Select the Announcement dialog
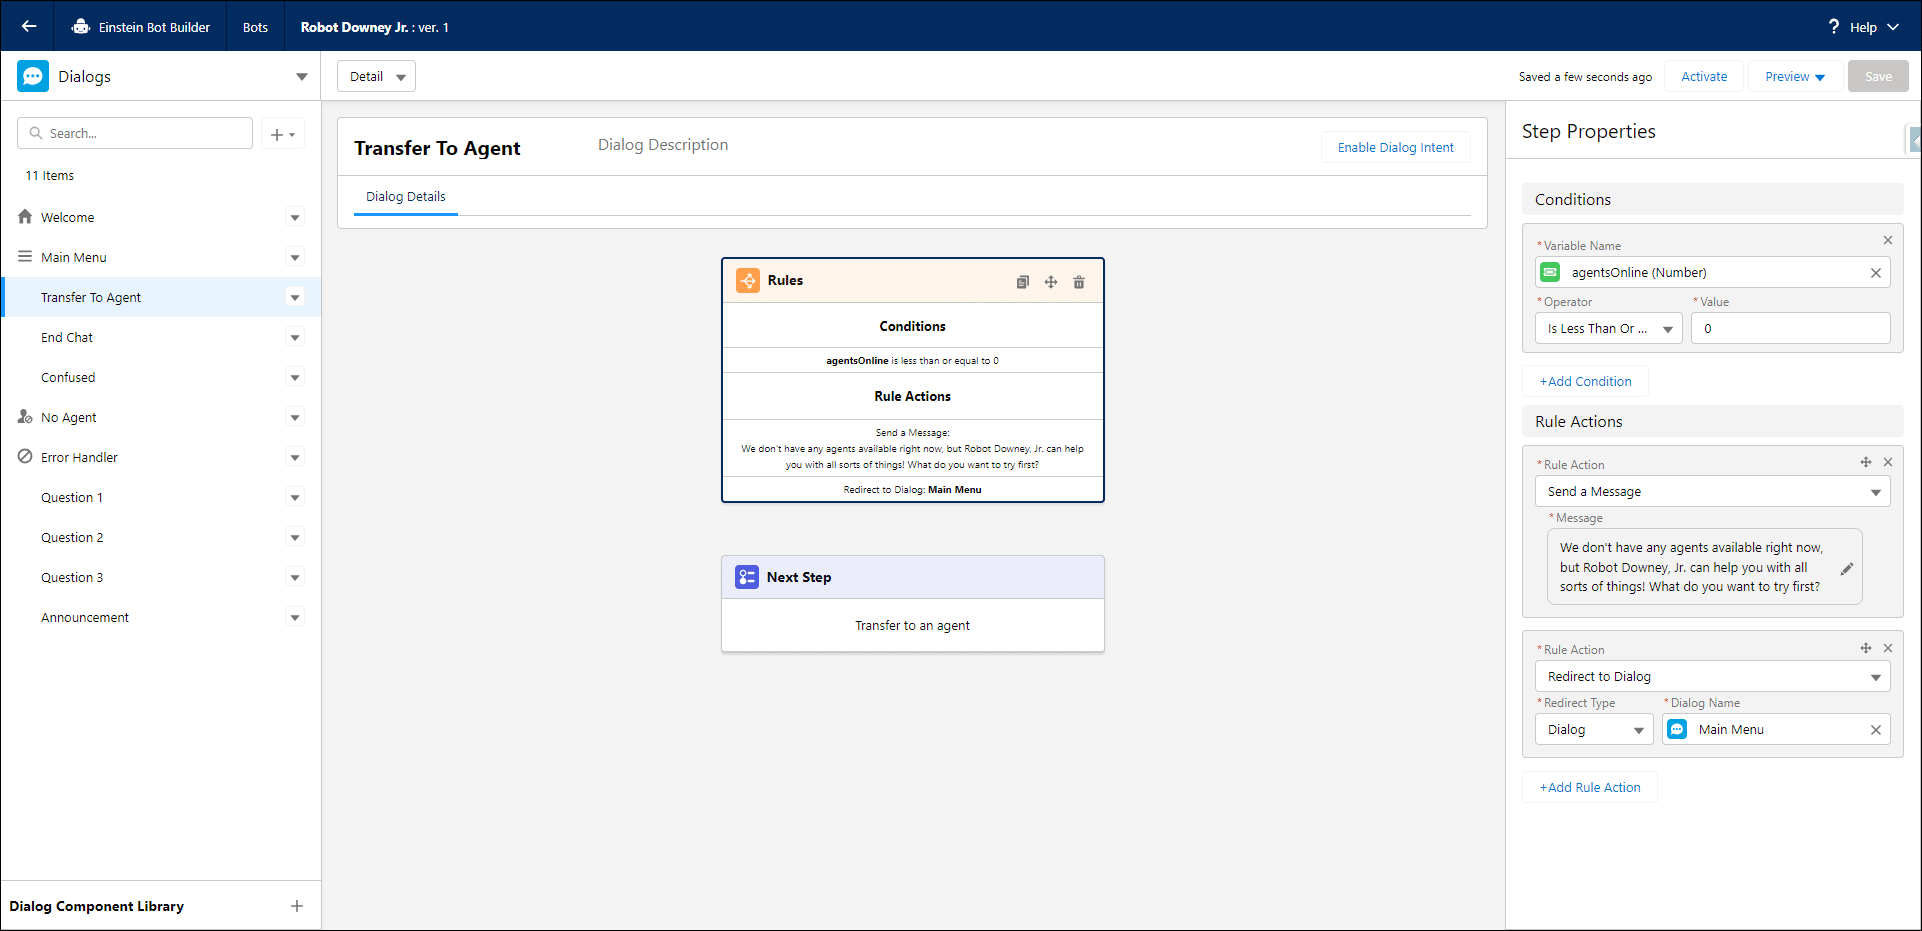The height and width of the screenshot is (931, 1922). click(x=85, y=617)
